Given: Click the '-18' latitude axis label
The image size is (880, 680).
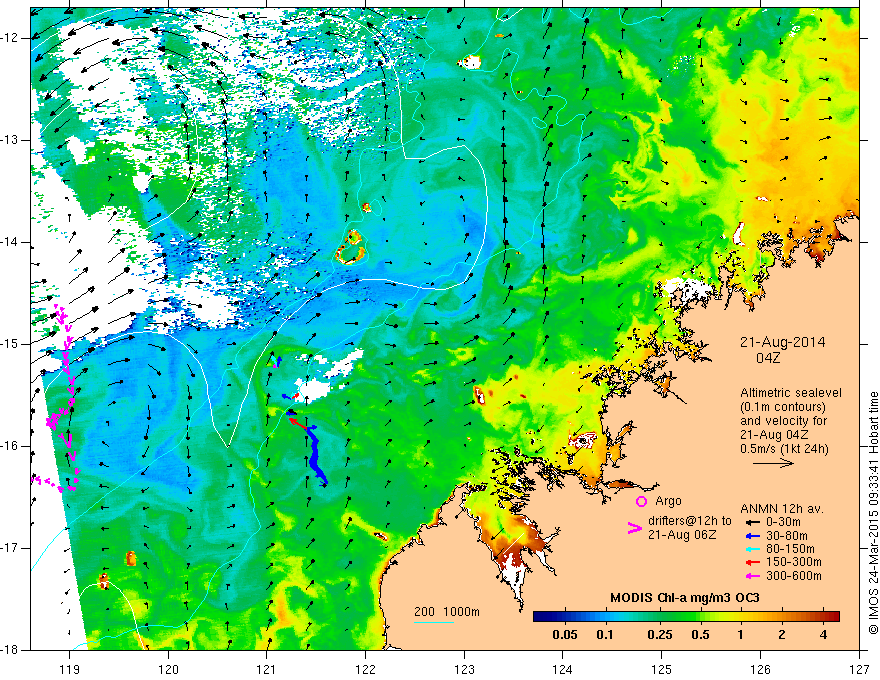Looking at the screenshot, I should point(11,650).
